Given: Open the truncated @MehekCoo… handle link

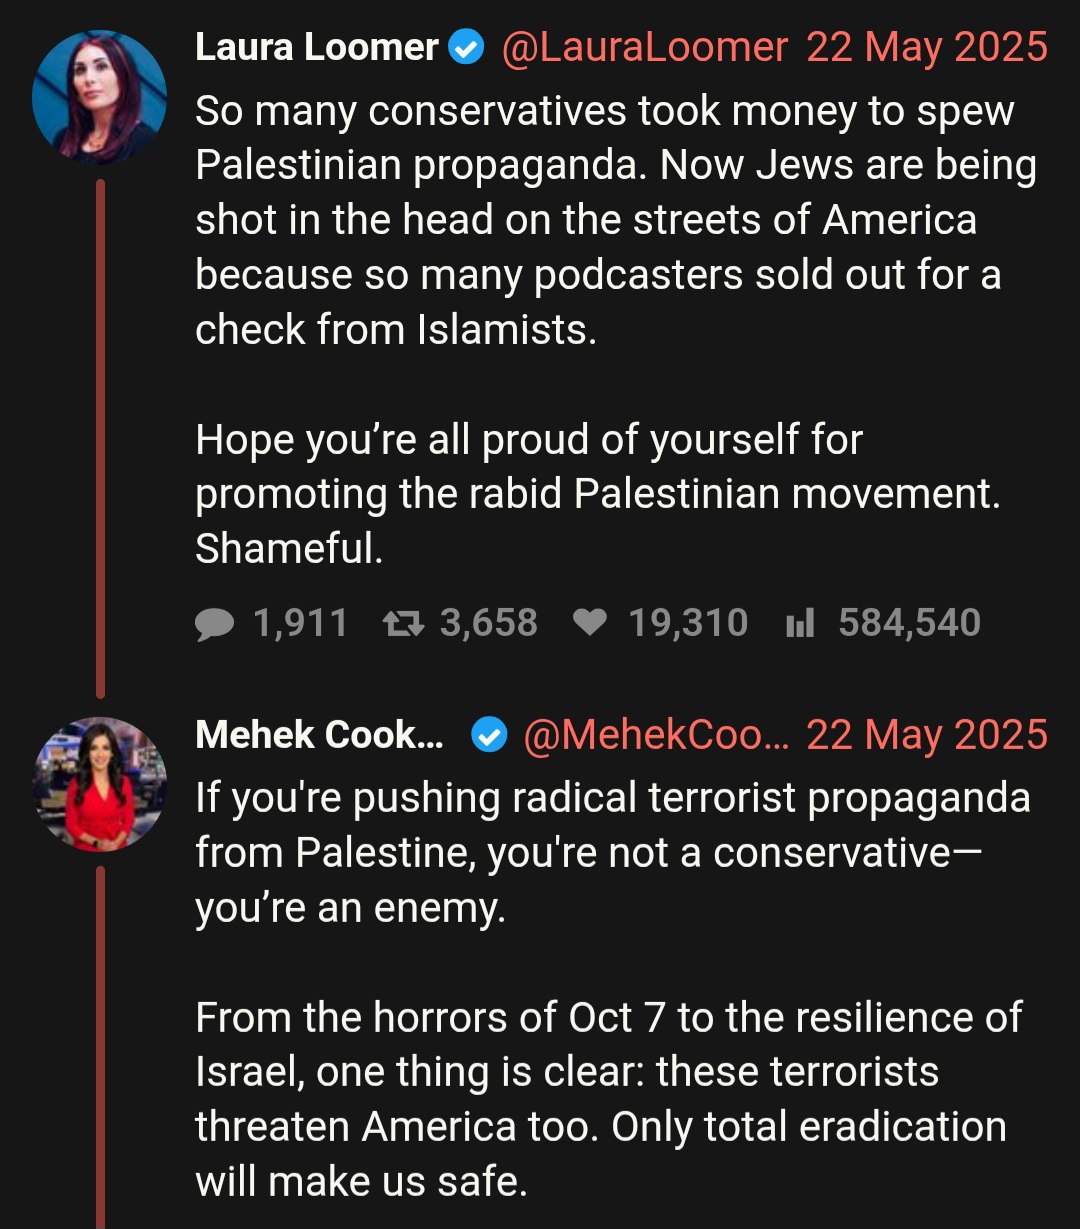Looking at the screenshot, I should tap(656, 736).
